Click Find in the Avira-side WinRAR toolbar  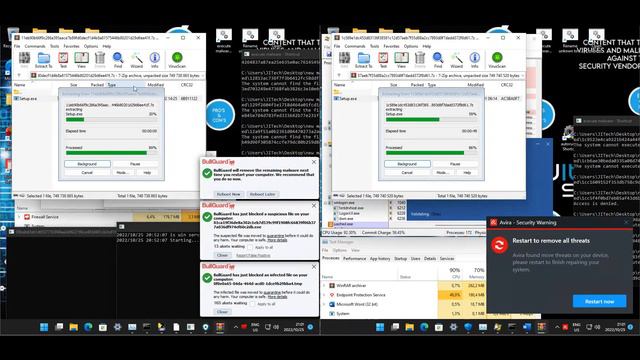[438, 60]
